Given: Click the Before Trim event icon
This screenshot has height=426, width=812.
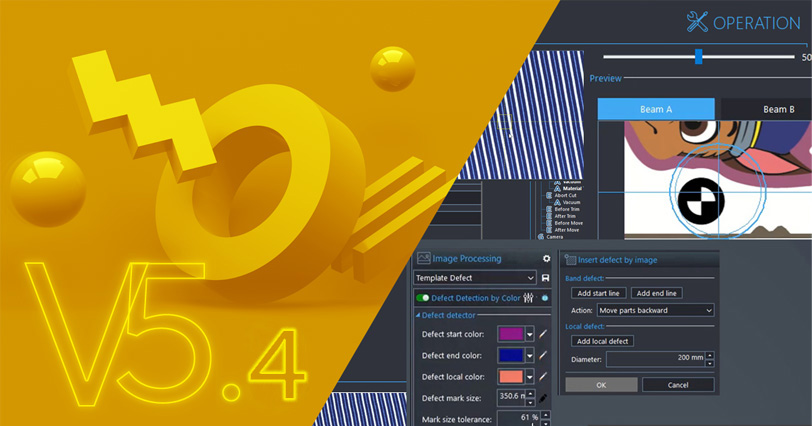Looking at the screenshot, I should [x=549, y=209].
